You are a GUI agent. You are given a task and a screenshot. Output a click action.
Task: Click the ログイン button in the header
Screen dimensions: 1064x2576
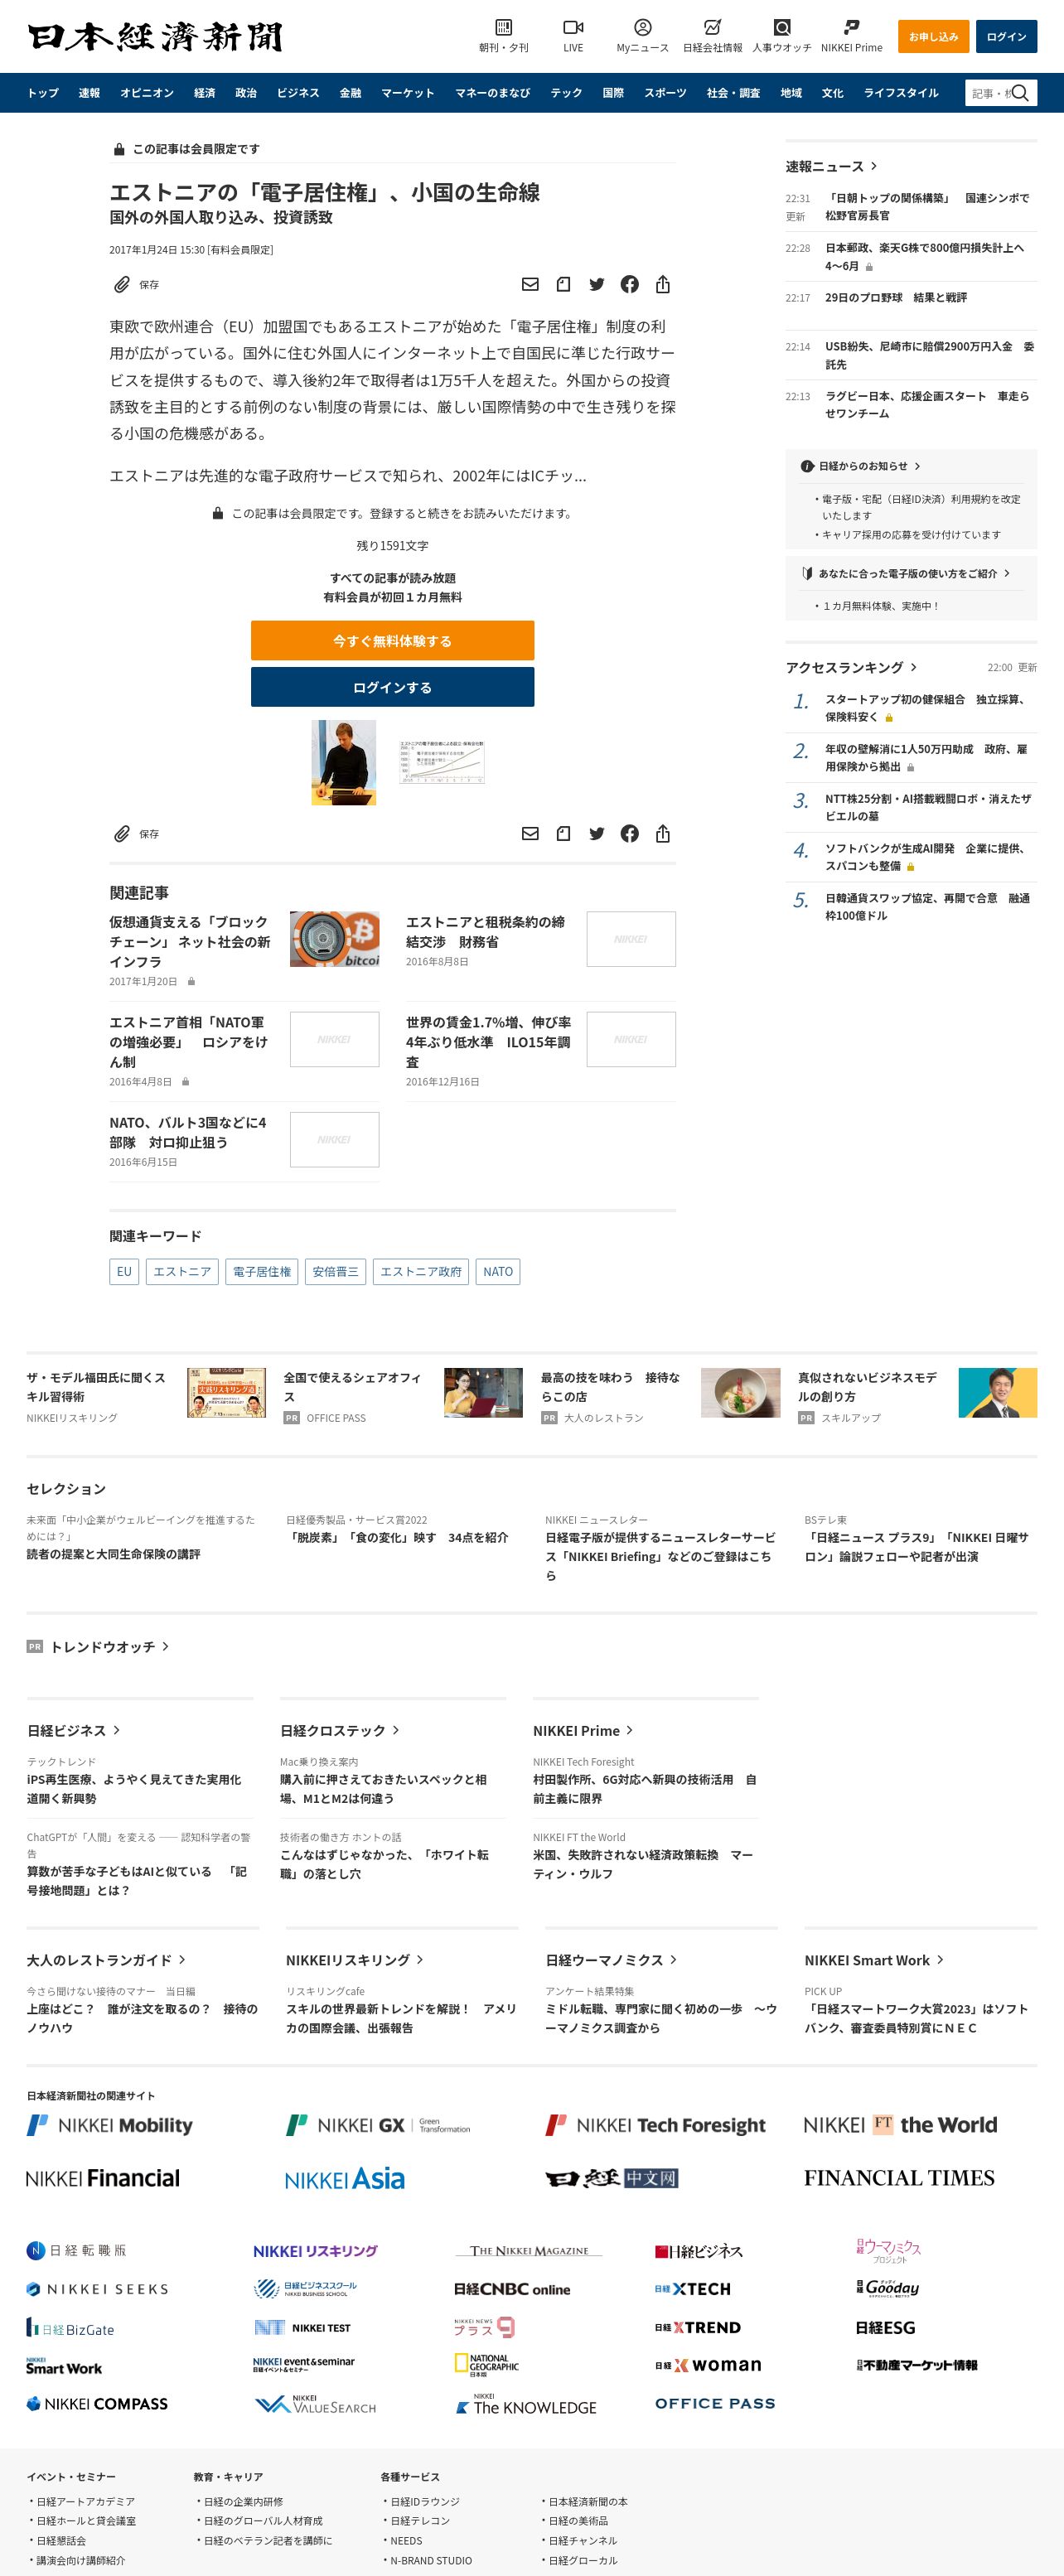tap(1006, 36)
